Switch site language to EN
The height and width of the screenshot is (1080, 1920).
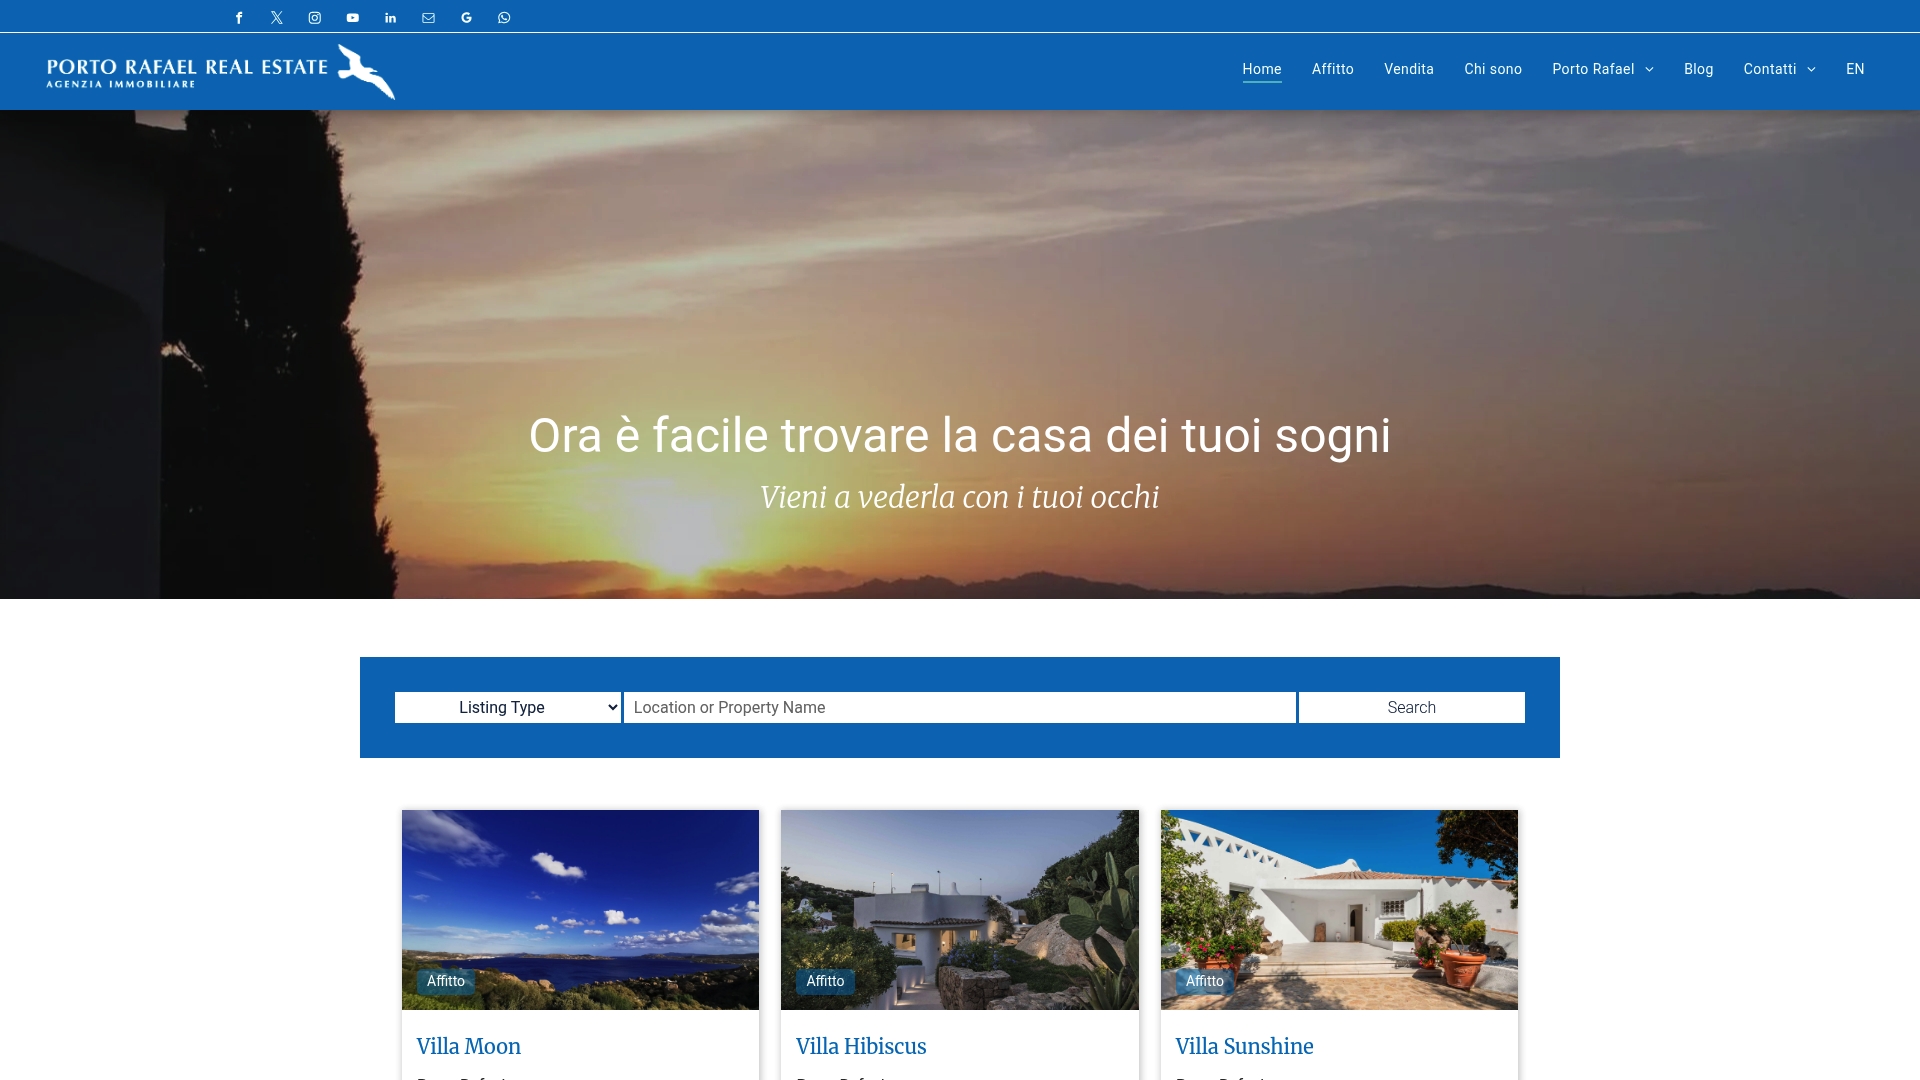click(1855, 69)
